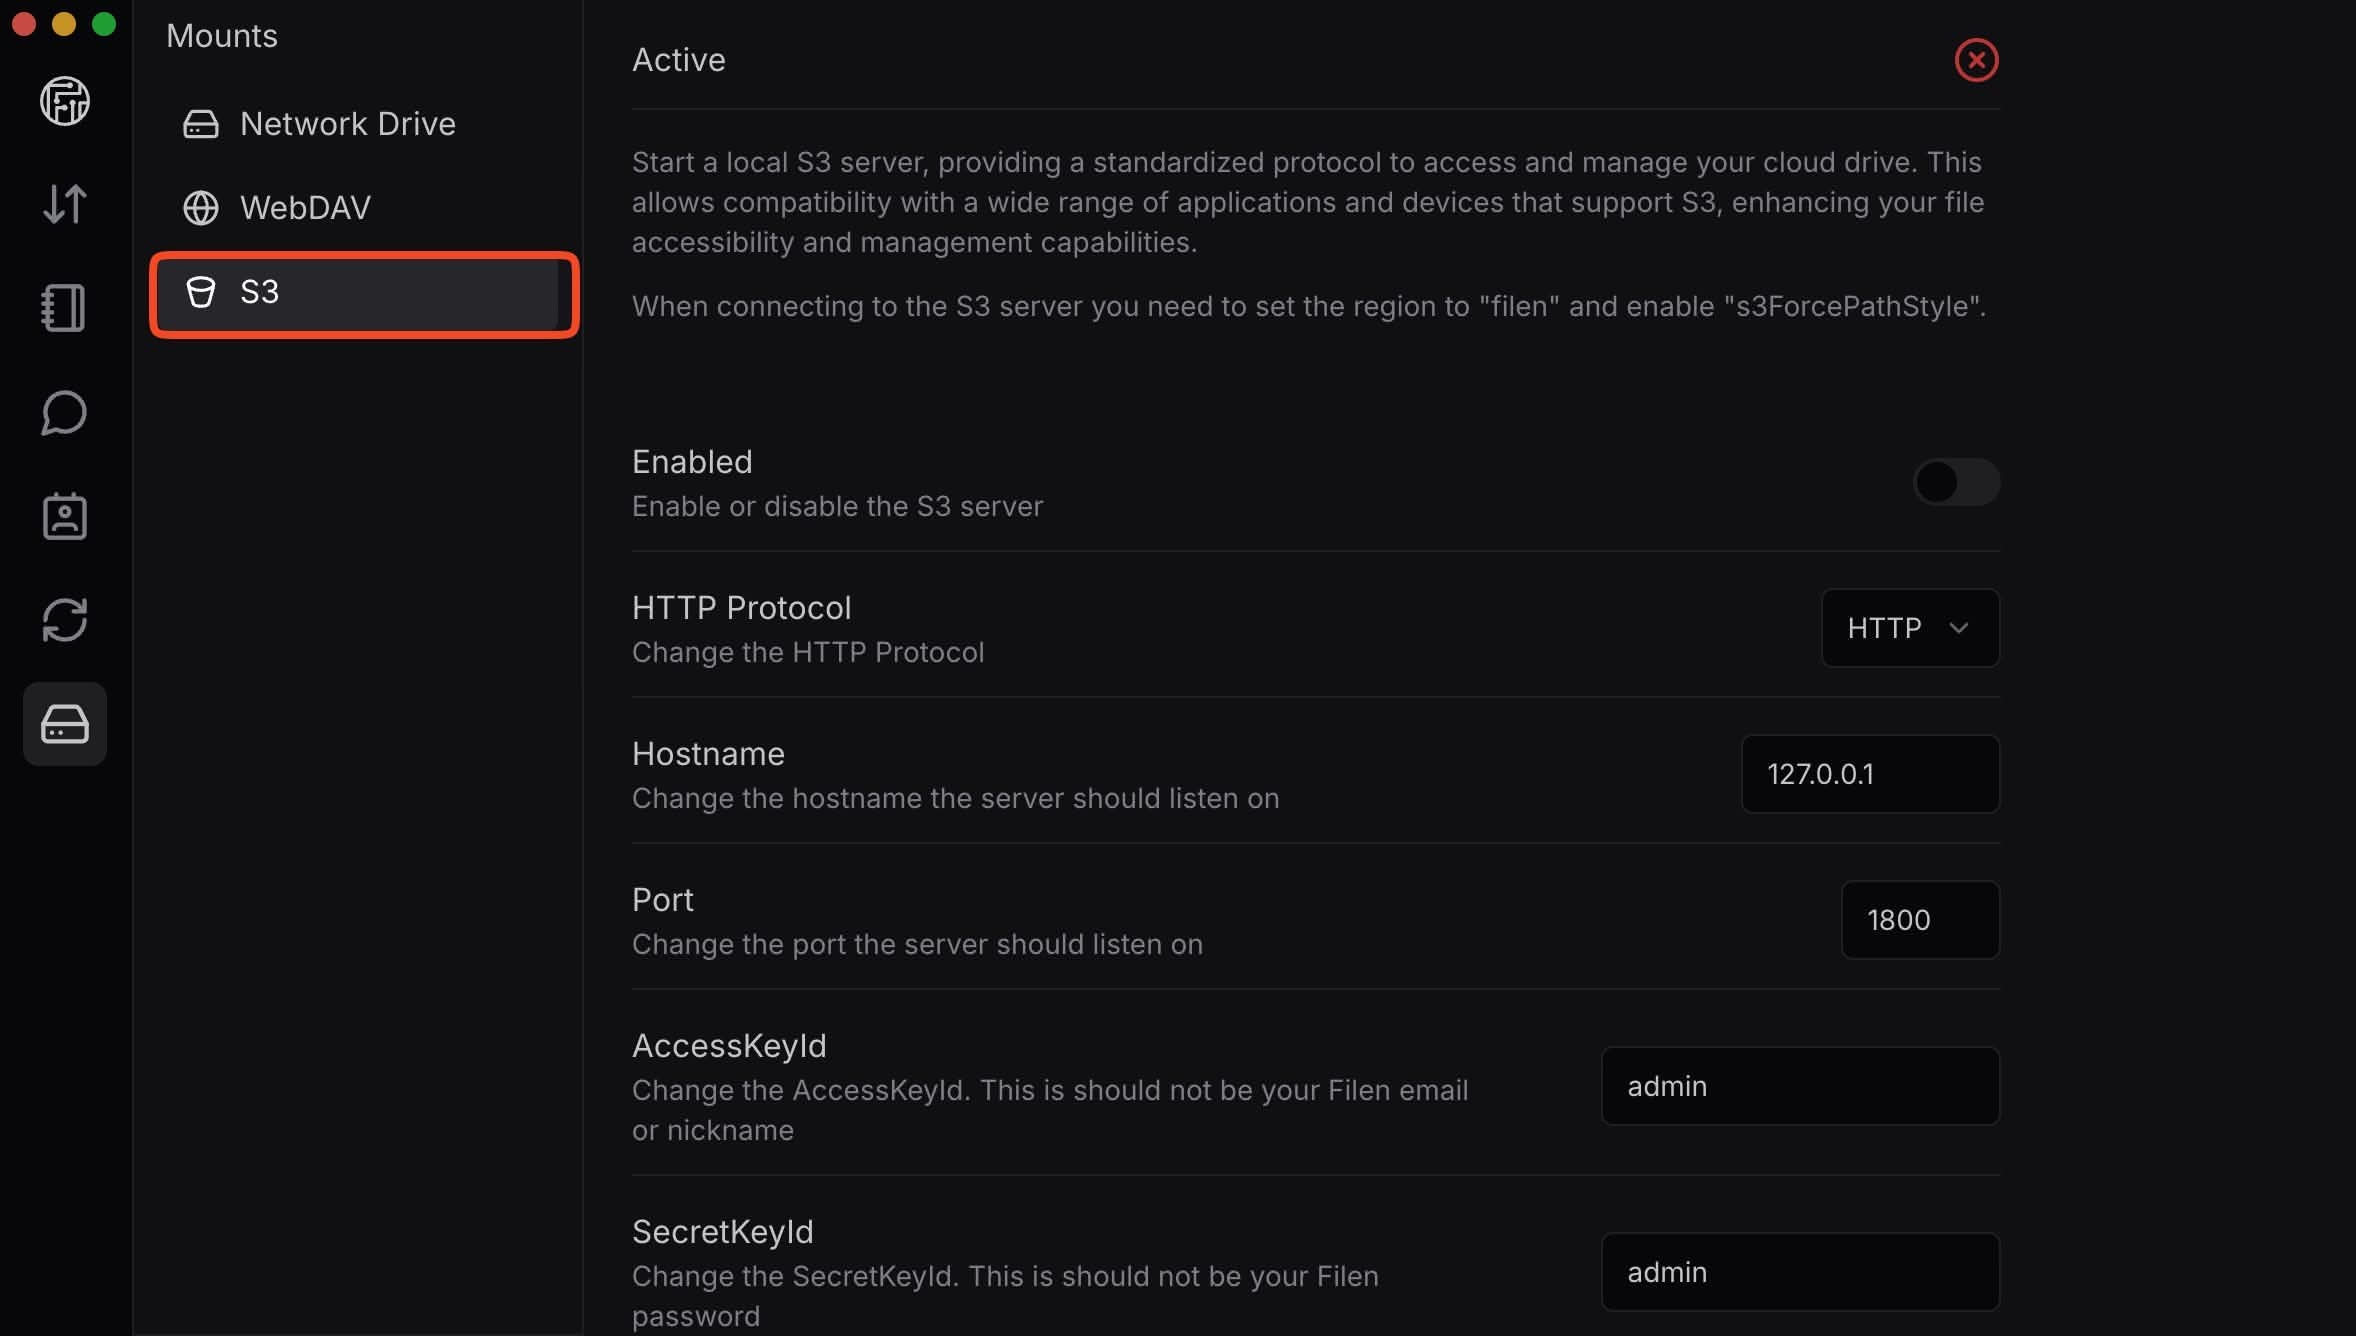Click the bucket icon beside S3
This screenshot has width=2356, height=1336.
coord(201,292)
